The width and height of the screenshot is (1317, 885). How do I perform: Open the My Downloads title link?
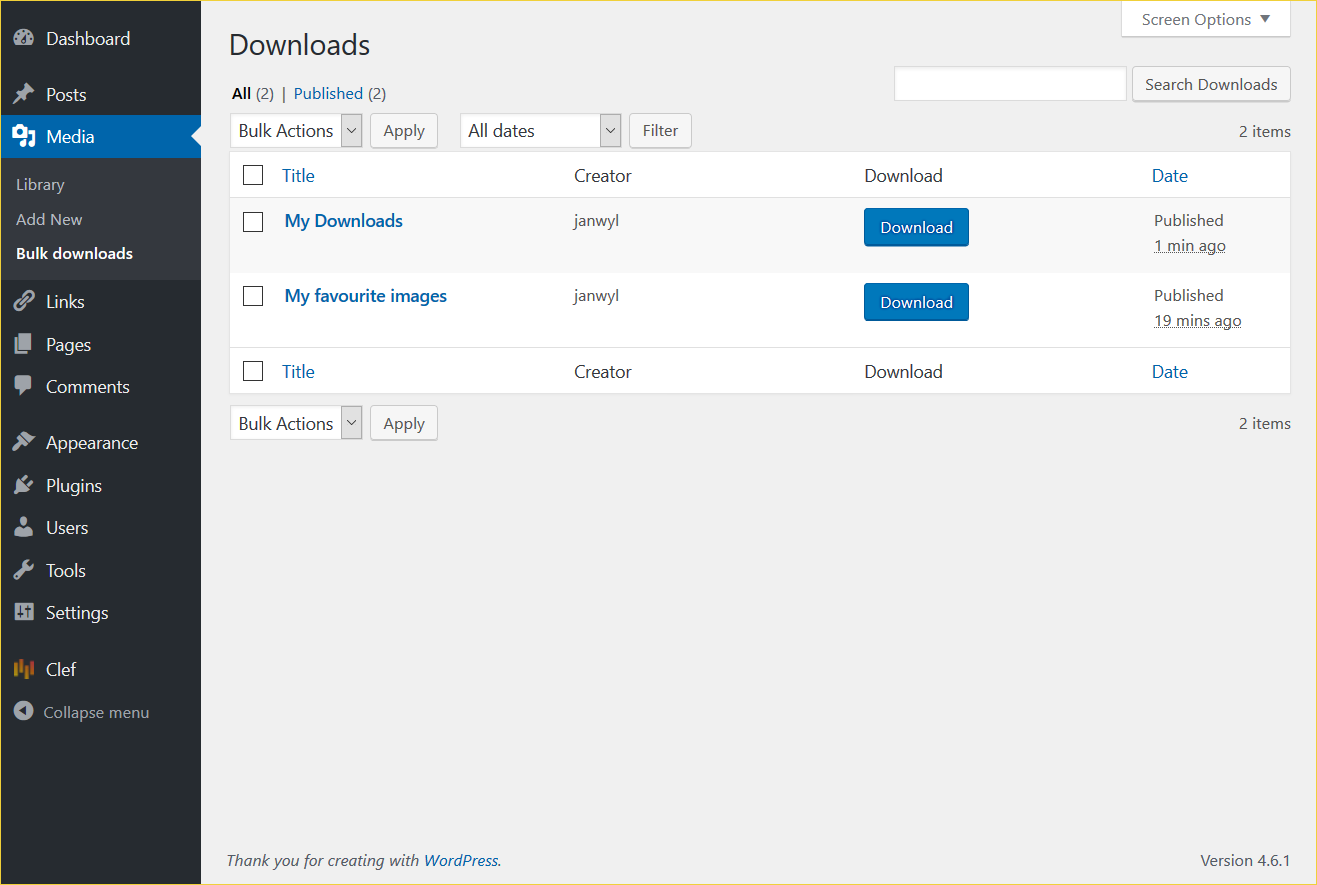click(x=343, y=221)
